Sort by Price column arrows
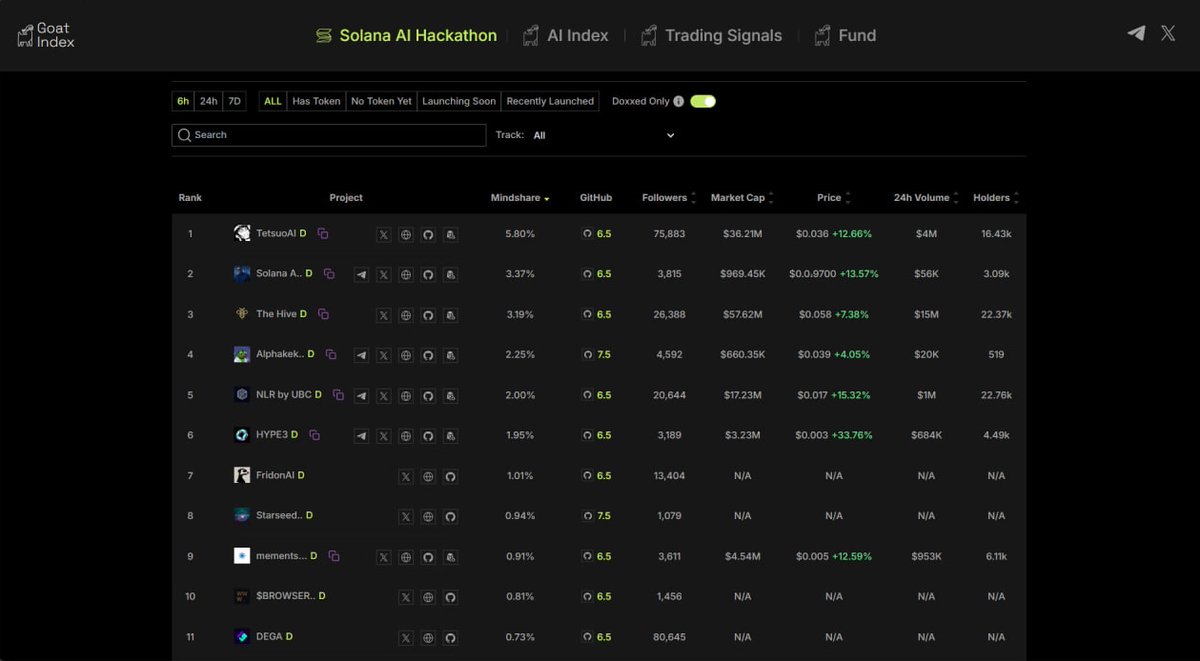 (x=848, y=198)
